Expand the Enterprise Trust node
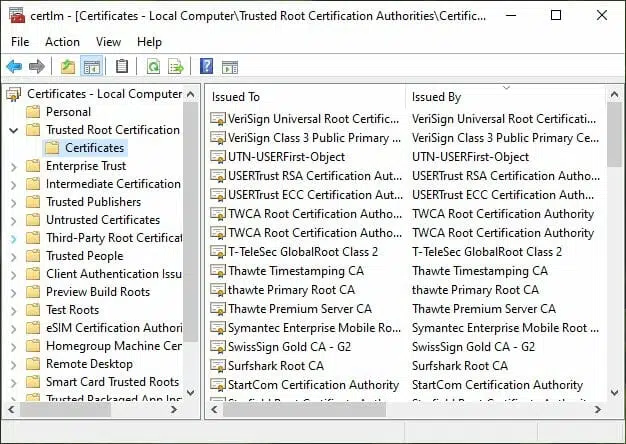 pos(14,166)
